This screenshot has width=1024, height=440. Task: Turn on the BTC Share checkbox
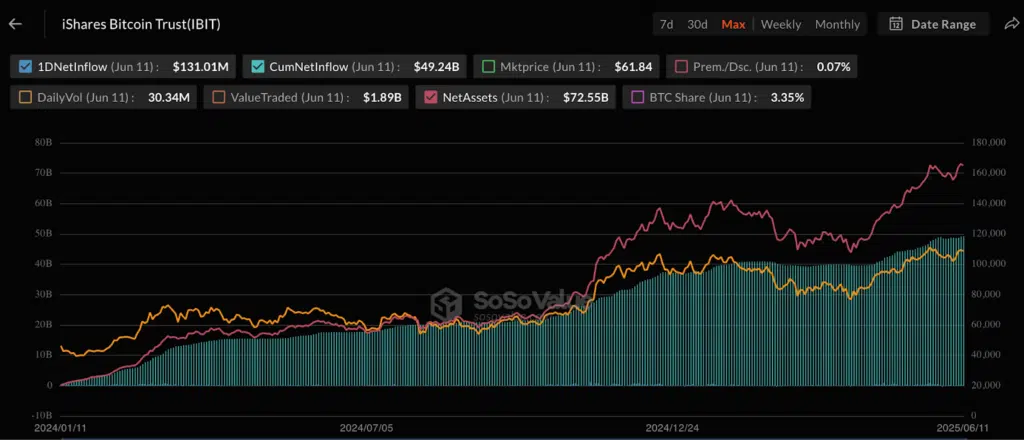[x=639, y=98]
